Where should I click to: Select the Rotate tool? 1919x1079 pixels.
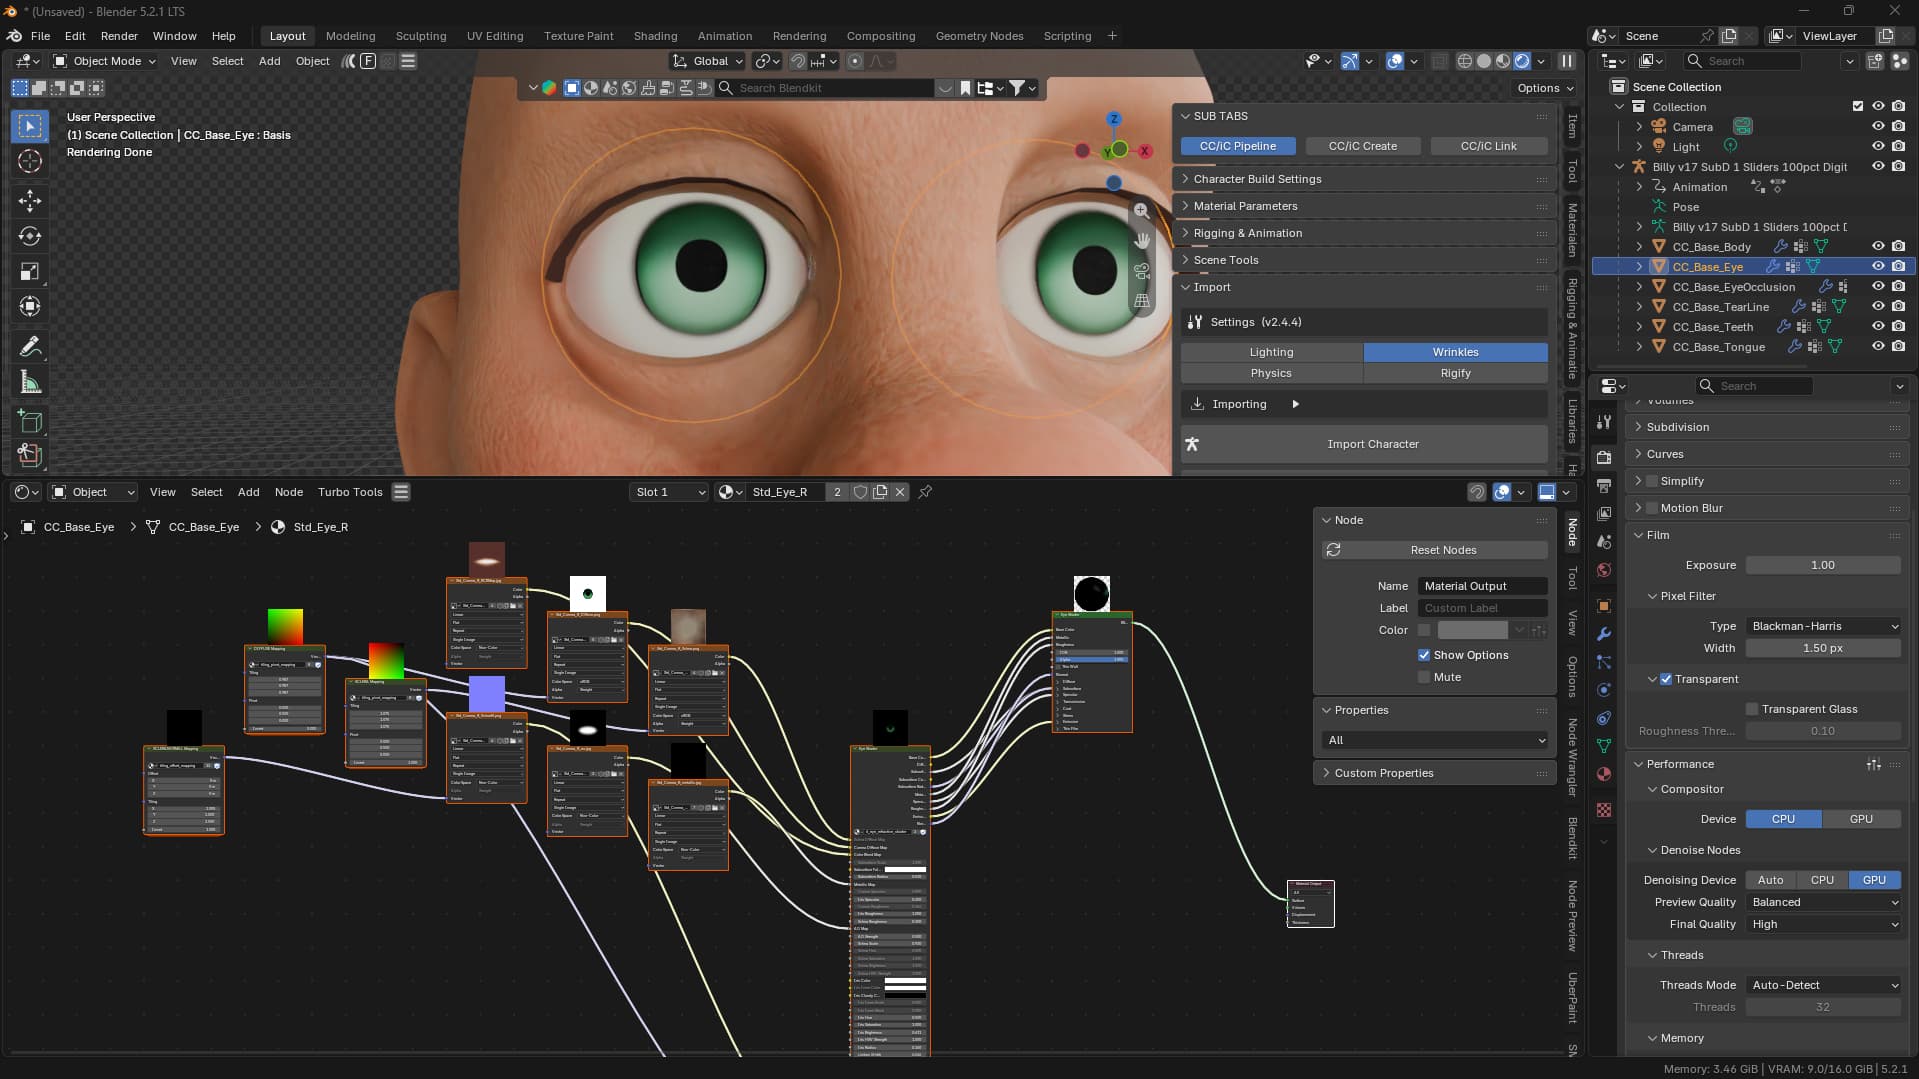[30, 236]
